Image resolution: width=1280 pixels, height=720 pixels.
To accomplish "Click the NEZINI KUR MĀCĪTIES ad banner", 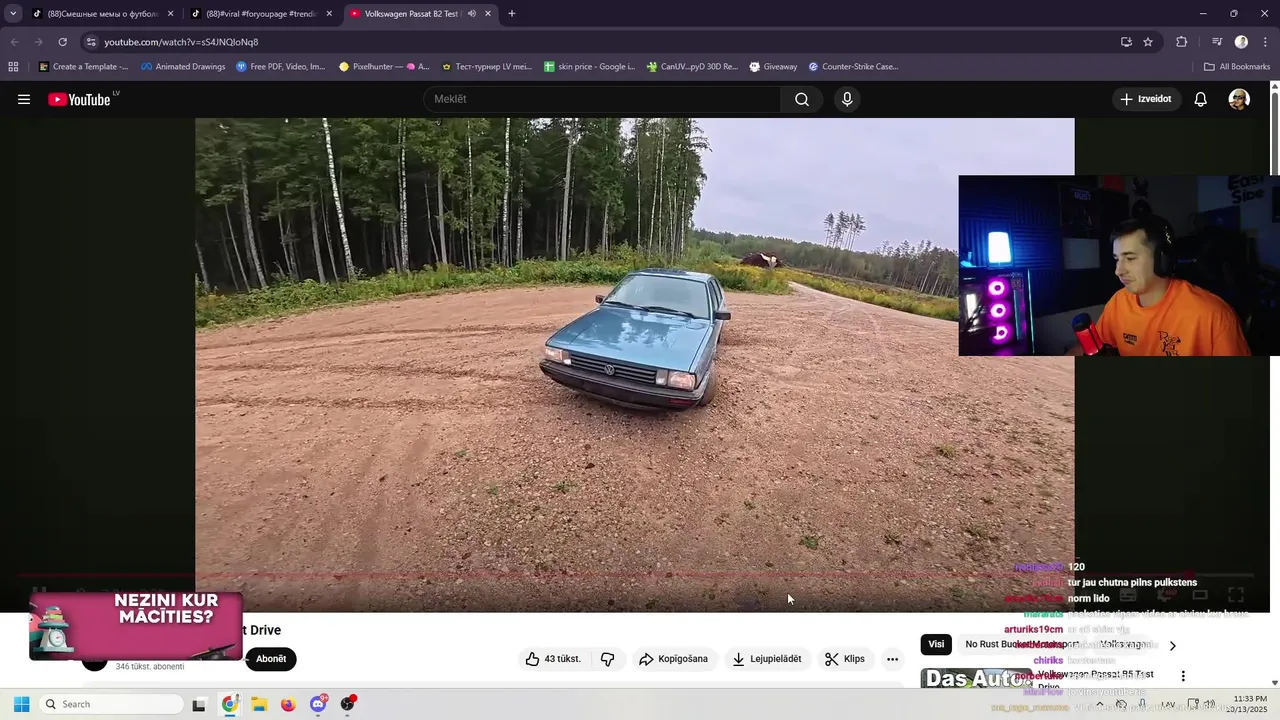I will (135, 625).
